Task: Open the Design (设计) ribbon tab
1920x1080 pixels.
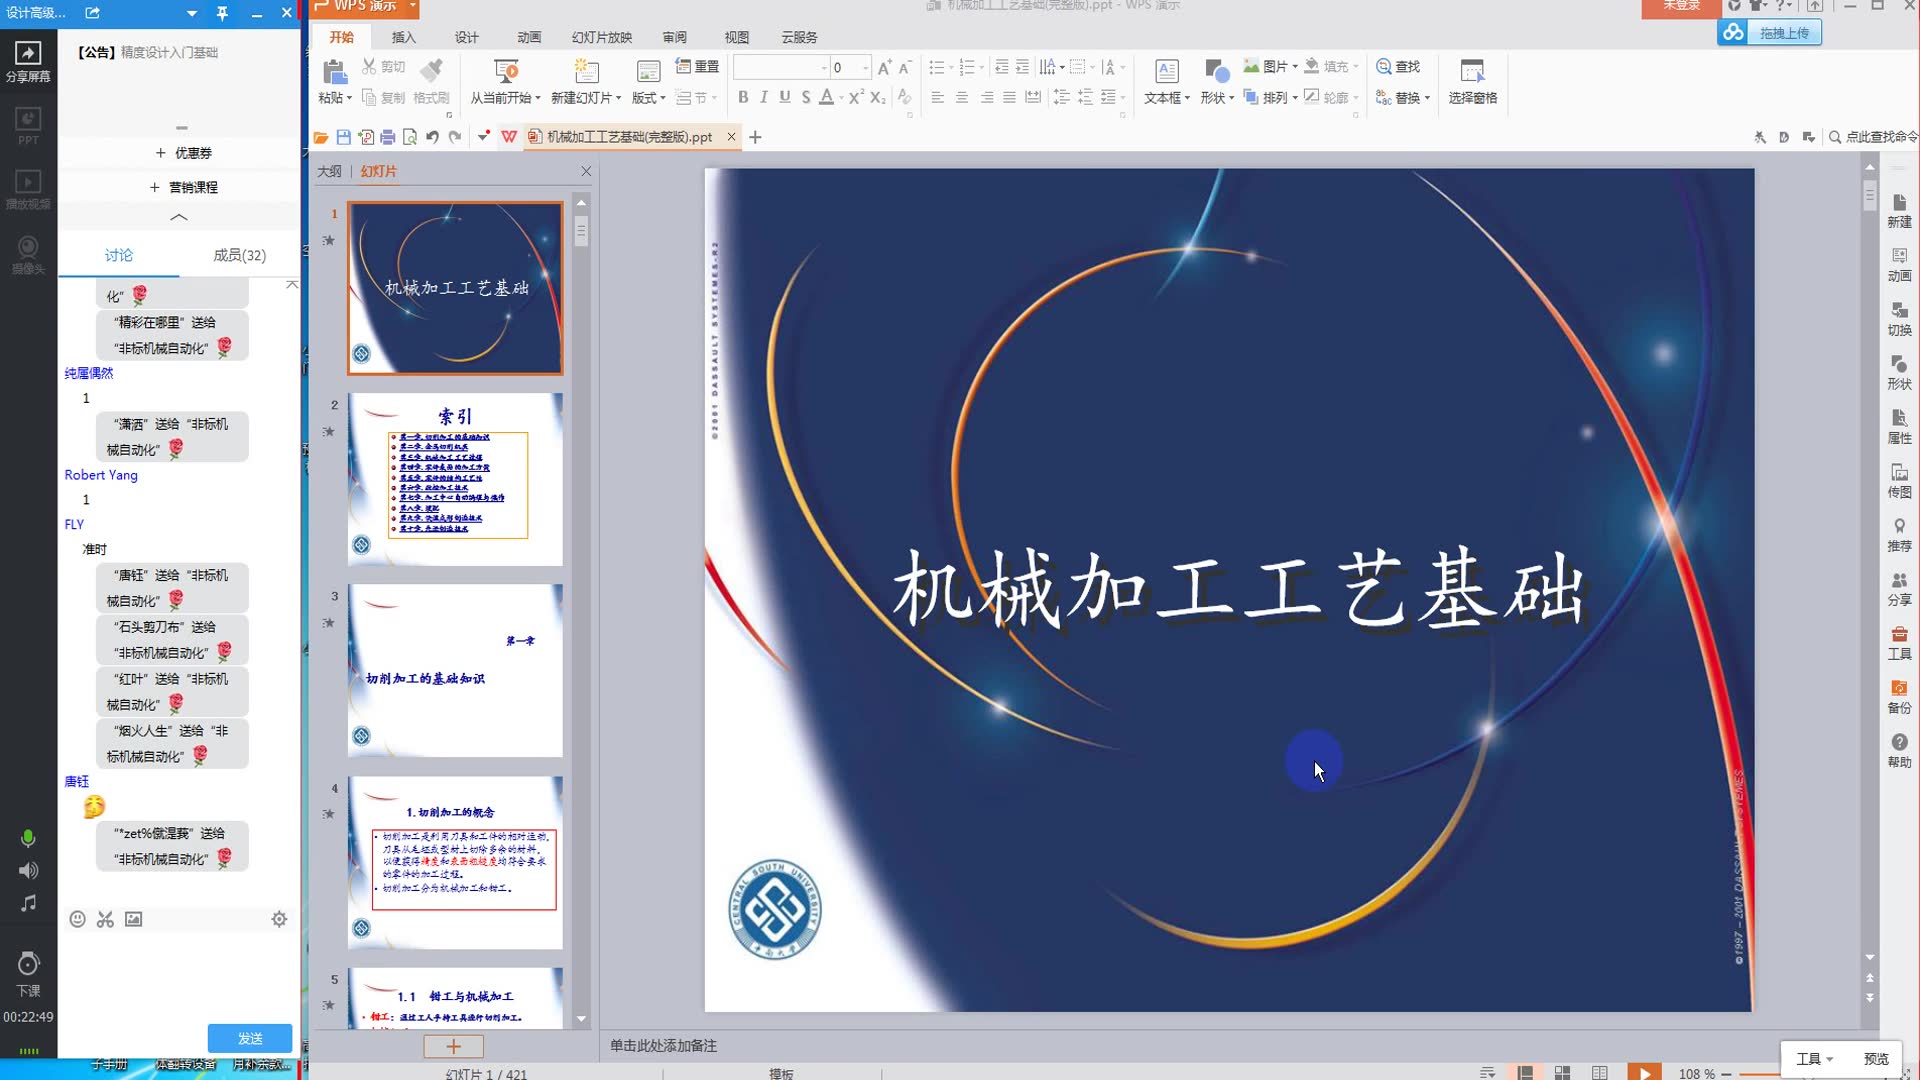Action: 467,37
